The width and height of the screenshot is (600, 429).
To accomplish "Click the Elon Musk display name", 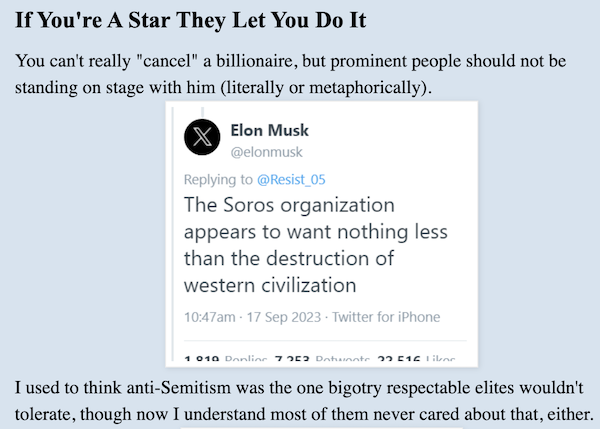I will [269, 130].
